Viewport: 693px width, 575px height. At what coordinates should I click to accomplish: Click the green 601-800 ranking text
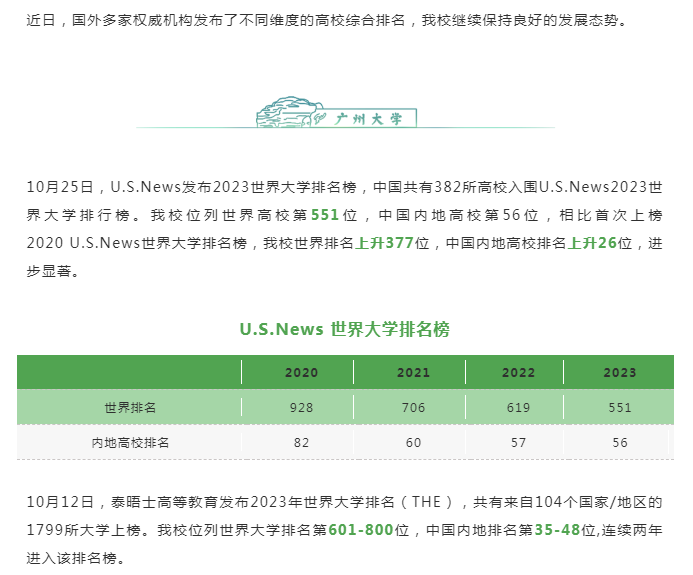point(361,530)
